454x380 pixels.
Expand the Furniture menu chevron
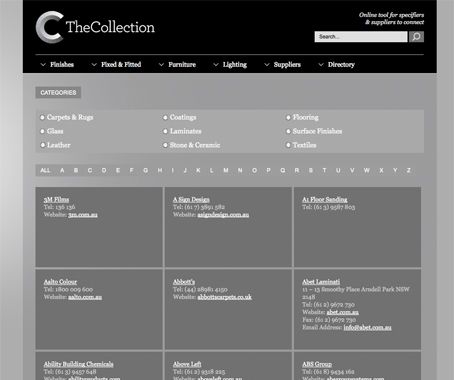(161, 65)
